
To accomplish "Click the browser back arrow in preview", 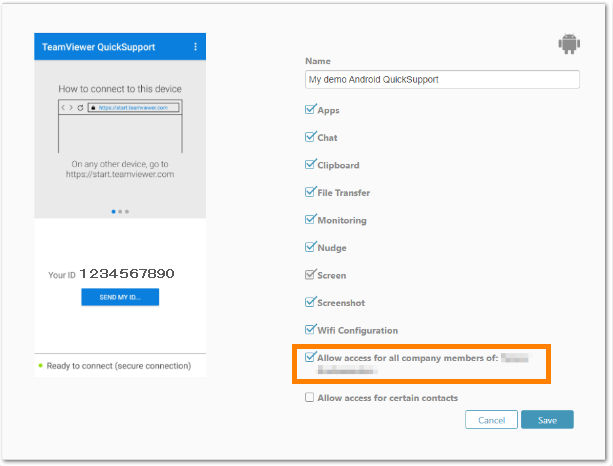I will click(x=63, y=108).
